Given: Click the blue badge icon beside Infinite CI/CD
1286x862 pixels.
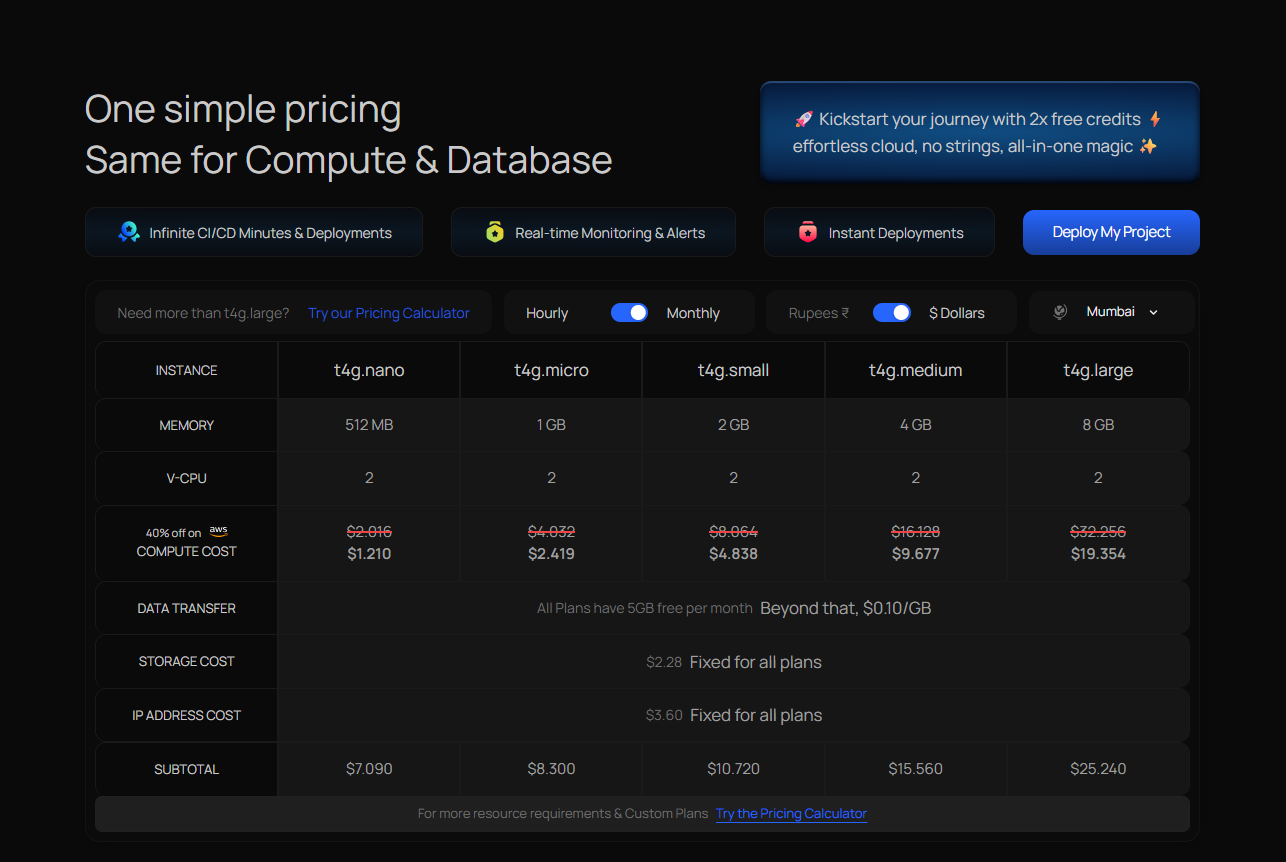Looking at the screenshot, I should pyautogui.click(x=129, y=232).
